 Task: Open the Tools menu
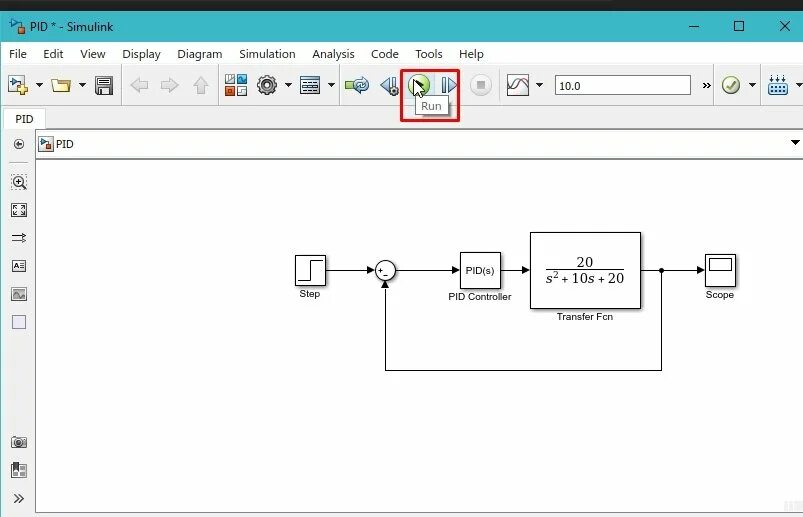click(429, 54)
